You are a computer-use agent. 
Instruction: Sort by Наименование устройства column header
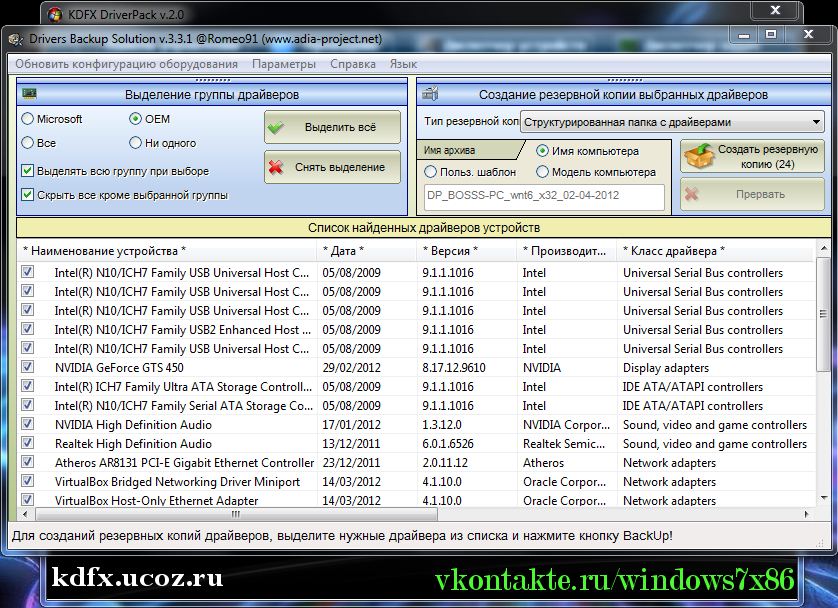[167, 251]
